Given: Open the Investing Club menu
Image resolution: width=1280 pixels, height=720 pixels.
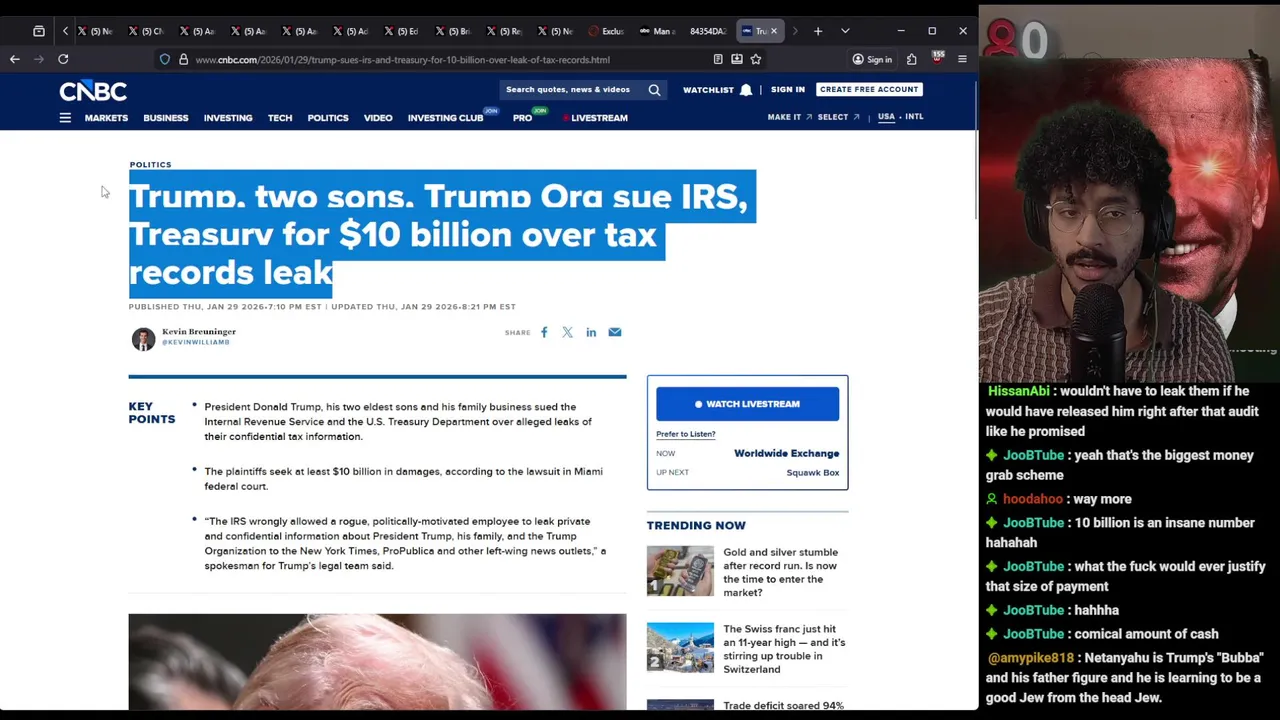Looking at the screenshot, I should point(446,118).
